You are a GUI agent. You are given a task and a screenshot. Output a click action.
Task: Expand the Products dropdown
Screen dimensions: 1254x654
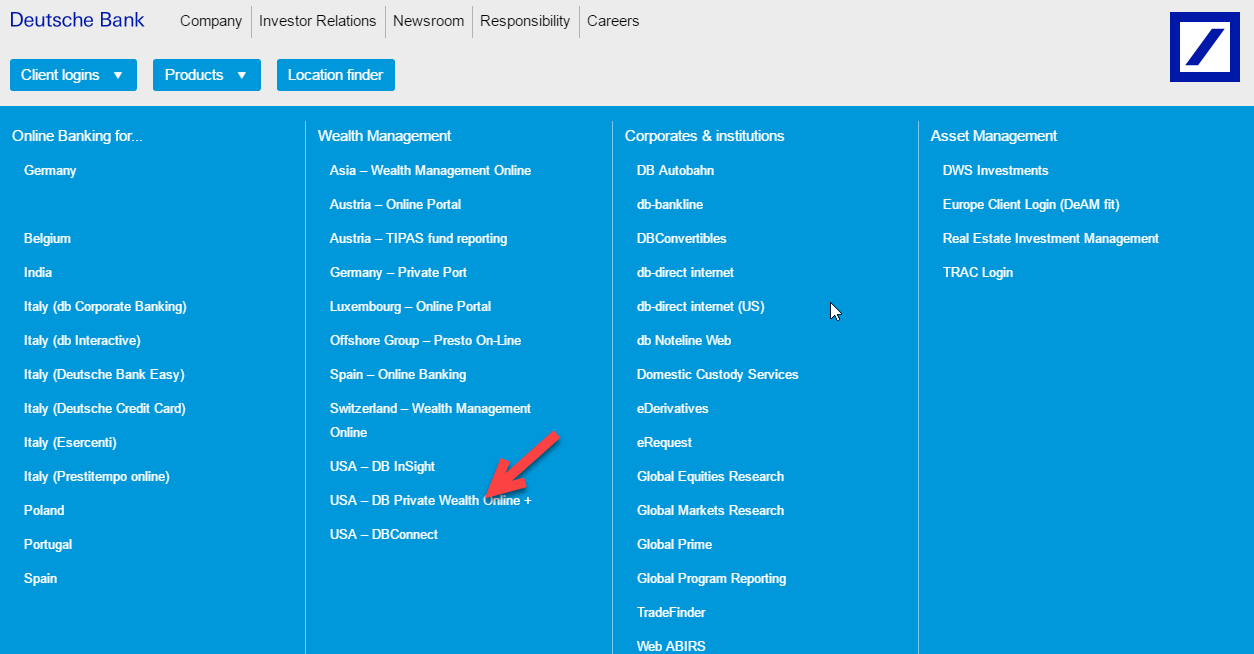pos(207,75)
